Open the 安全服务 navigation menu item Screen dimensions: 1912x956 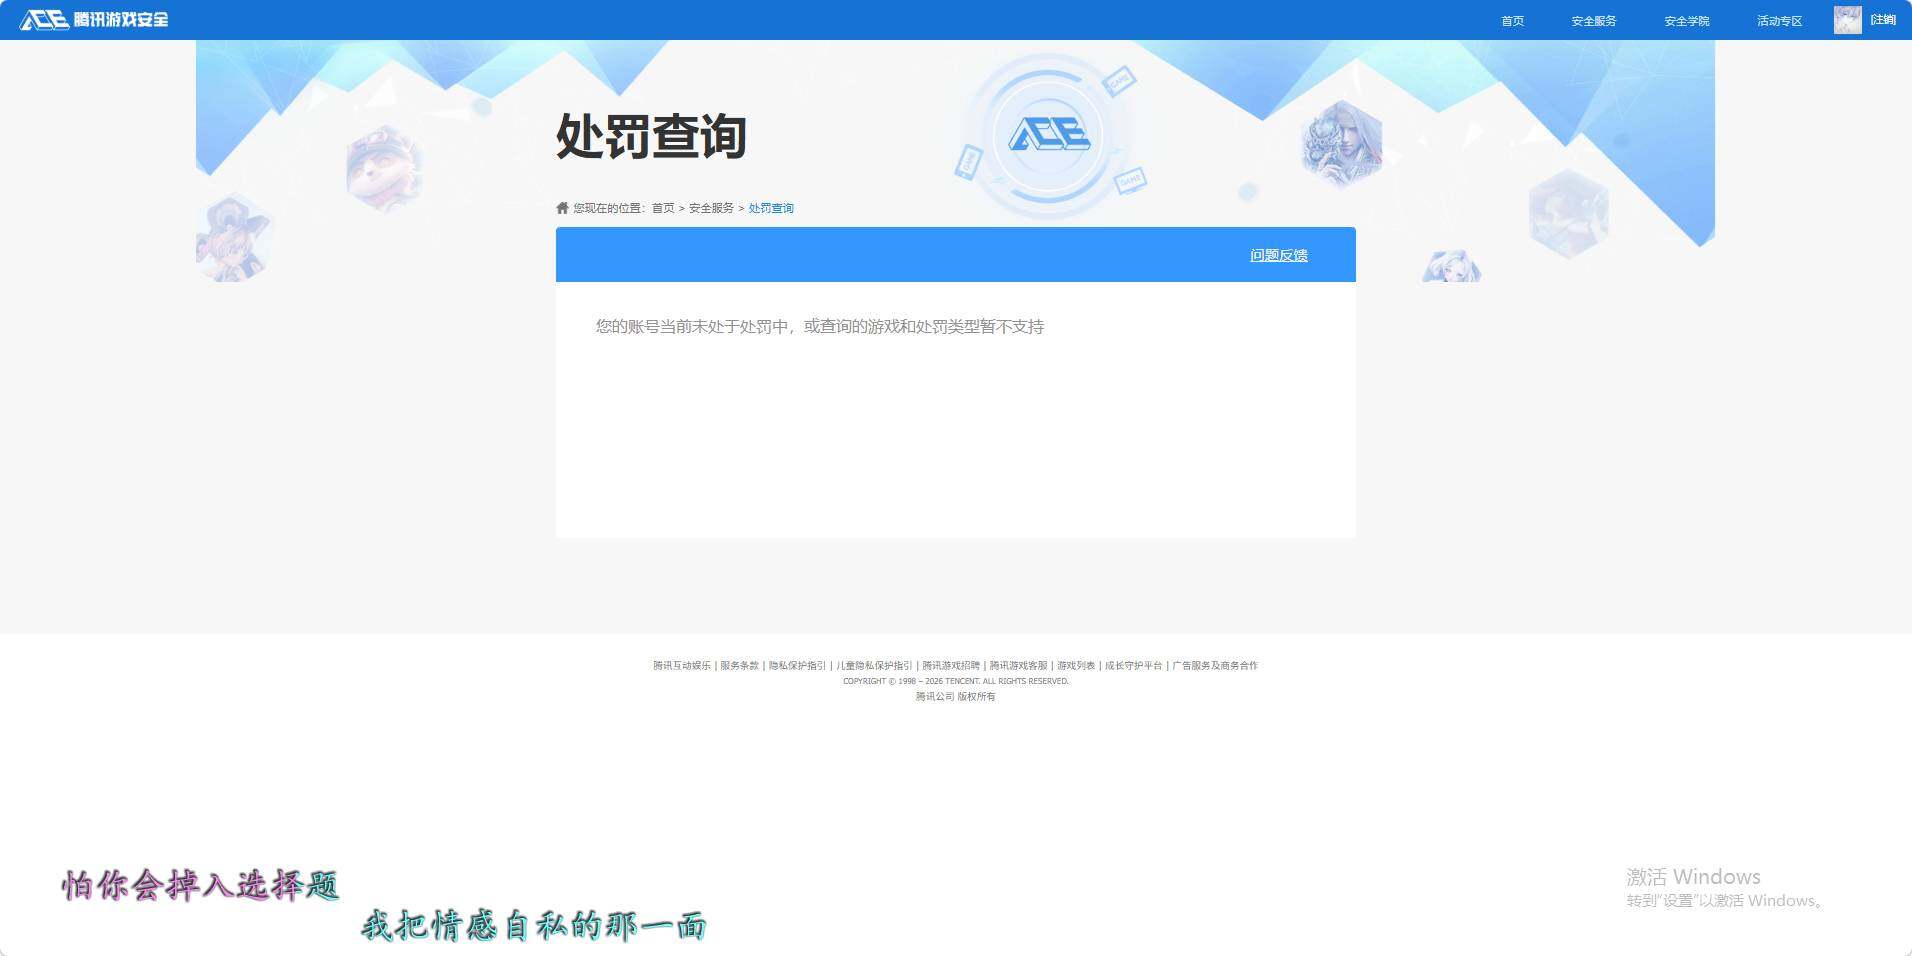[x=1592, y=19]
